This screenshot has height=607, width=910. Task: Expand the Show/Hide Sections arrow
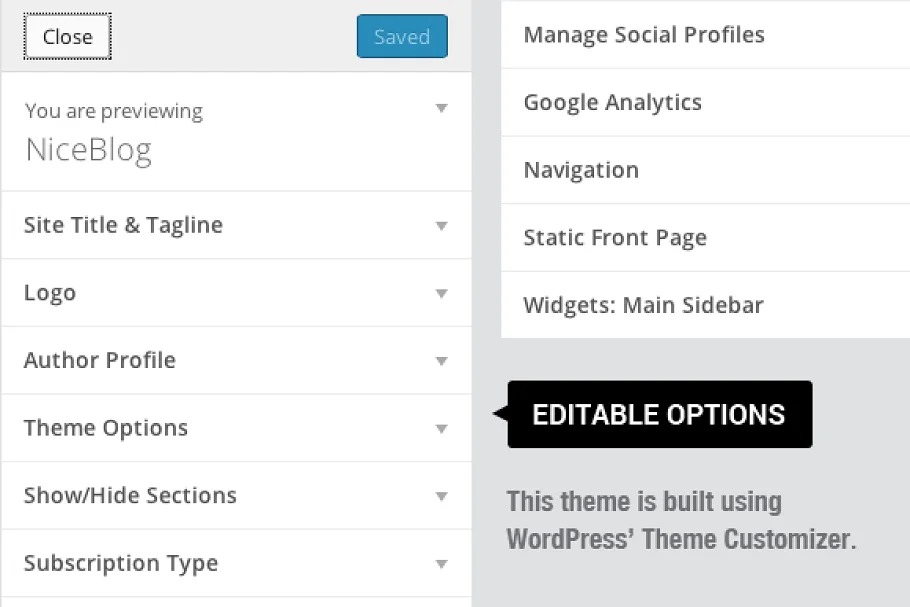click(x=442, y=496)
